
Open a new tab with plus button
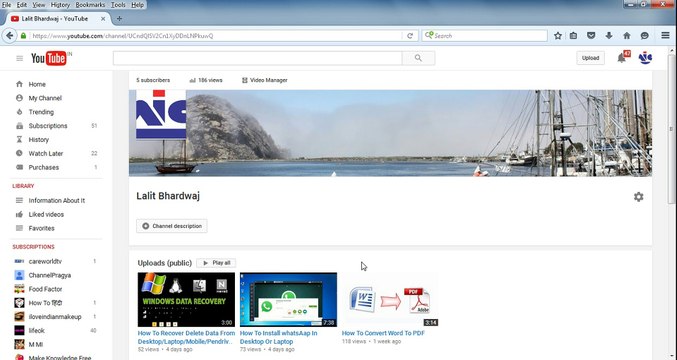(x=119, y=19)
